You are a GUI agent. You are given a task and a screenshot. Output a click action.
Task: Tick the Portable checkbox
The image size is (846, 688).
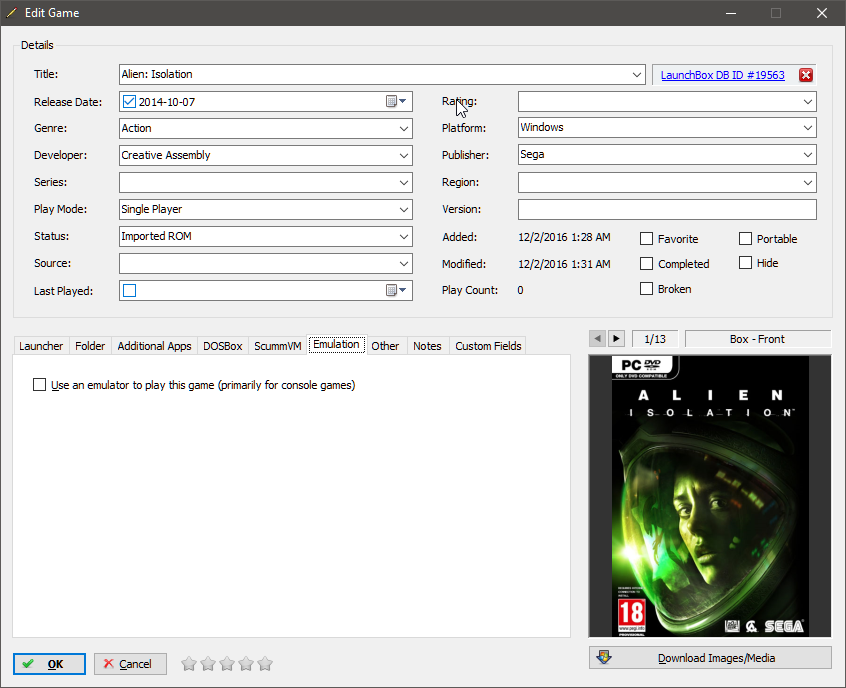point(745,239)
